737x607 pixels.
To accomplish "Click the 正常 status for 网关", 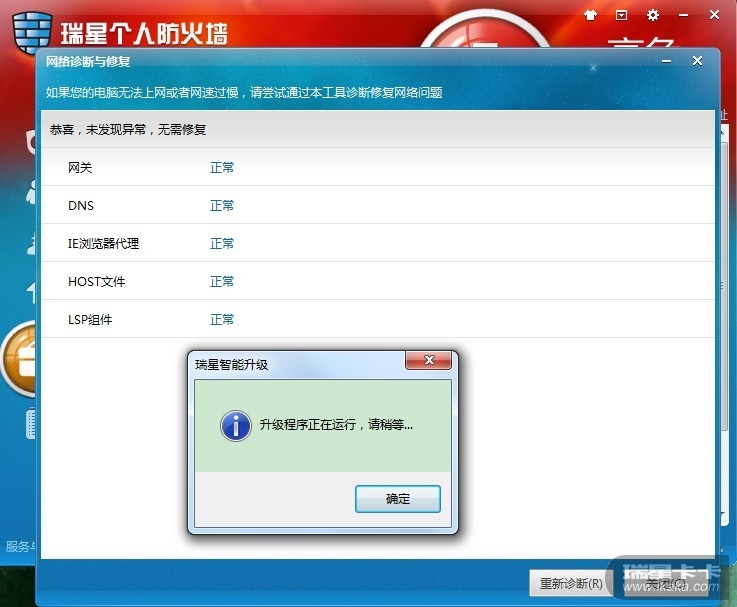I will pos(222,167).
